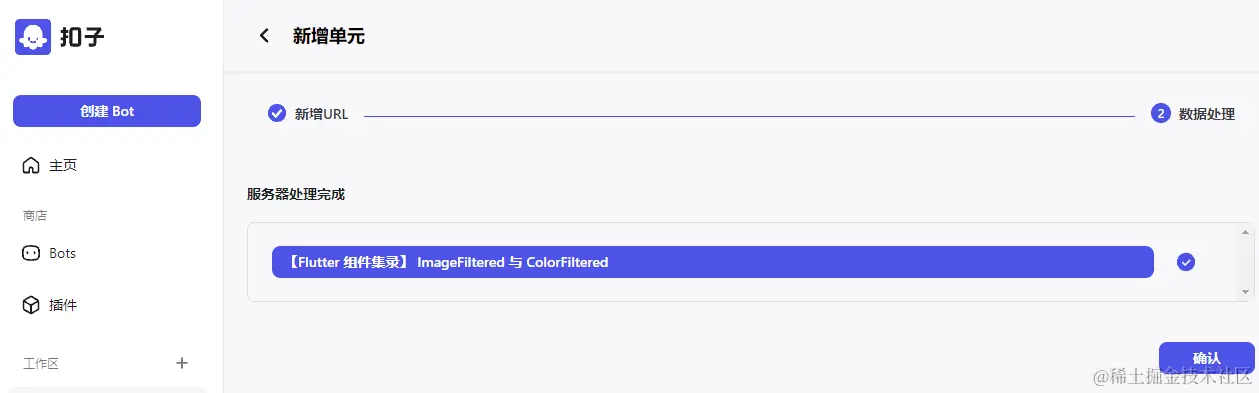Click the 创建 Bot button
Screen dimensions: 1259x393
tap(107, 111)
